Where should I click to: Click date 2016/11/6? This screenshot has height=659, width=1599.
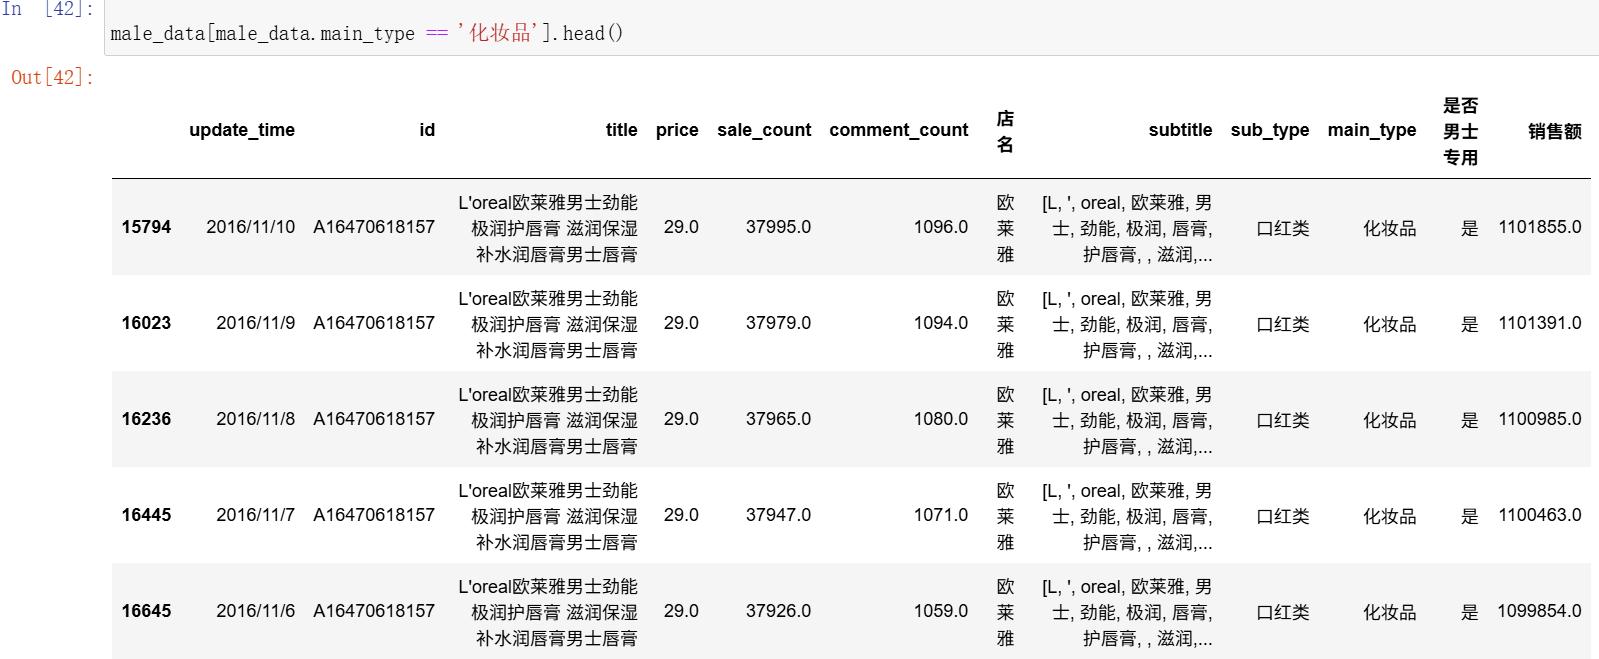256,611
